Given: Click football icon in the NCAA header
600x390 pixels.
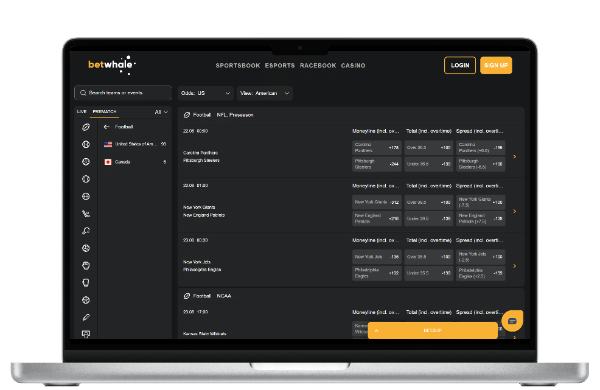Looking at the screenshot, I should pos(187,296).
